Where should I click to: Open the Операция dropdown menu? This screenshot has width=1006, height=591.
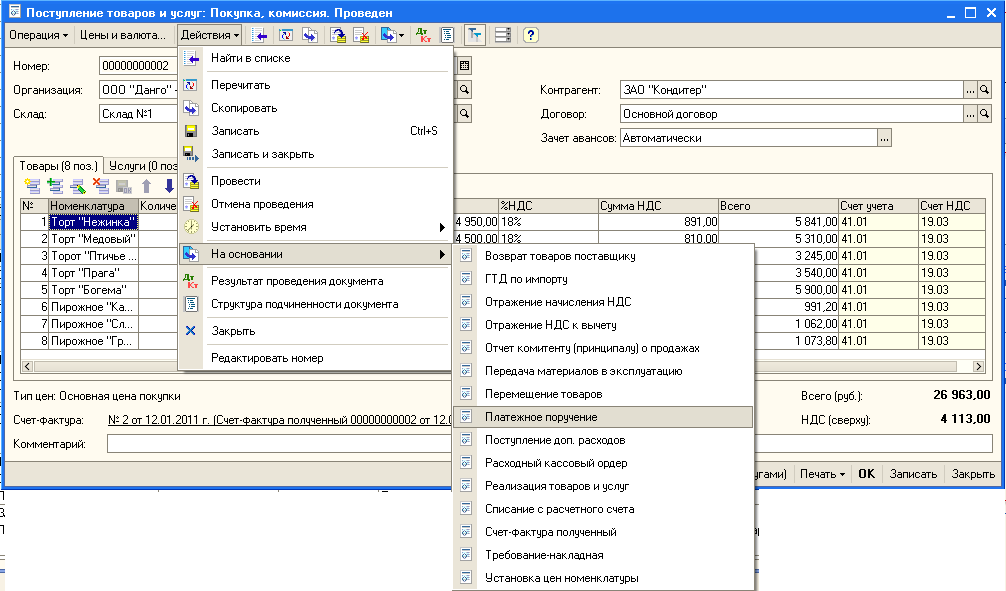(x=39, y=35)
